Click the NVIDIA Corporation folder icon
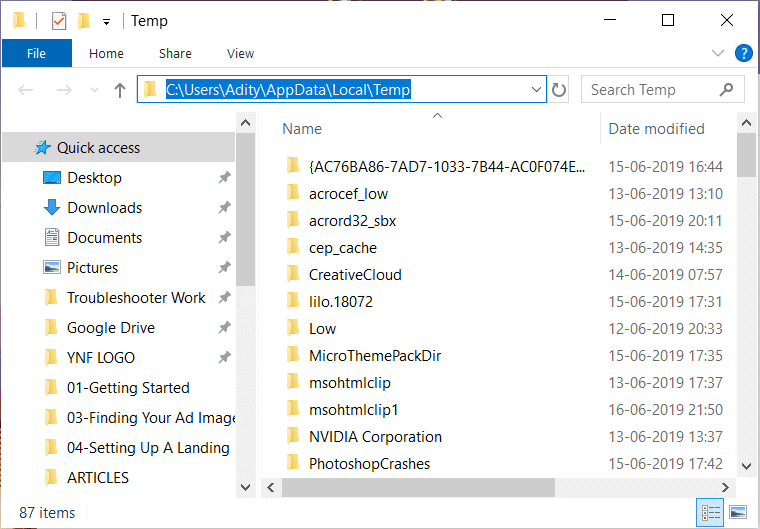This screenshot has width=760, height=529. click(293, 436)
